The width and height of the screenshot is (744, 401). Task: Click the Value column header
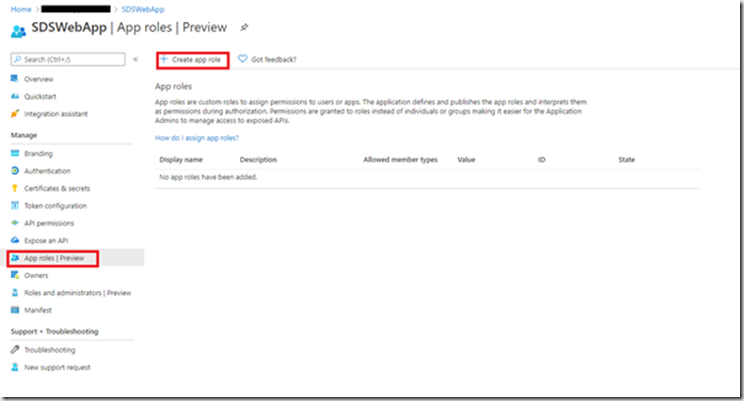(x=466, y=159)
